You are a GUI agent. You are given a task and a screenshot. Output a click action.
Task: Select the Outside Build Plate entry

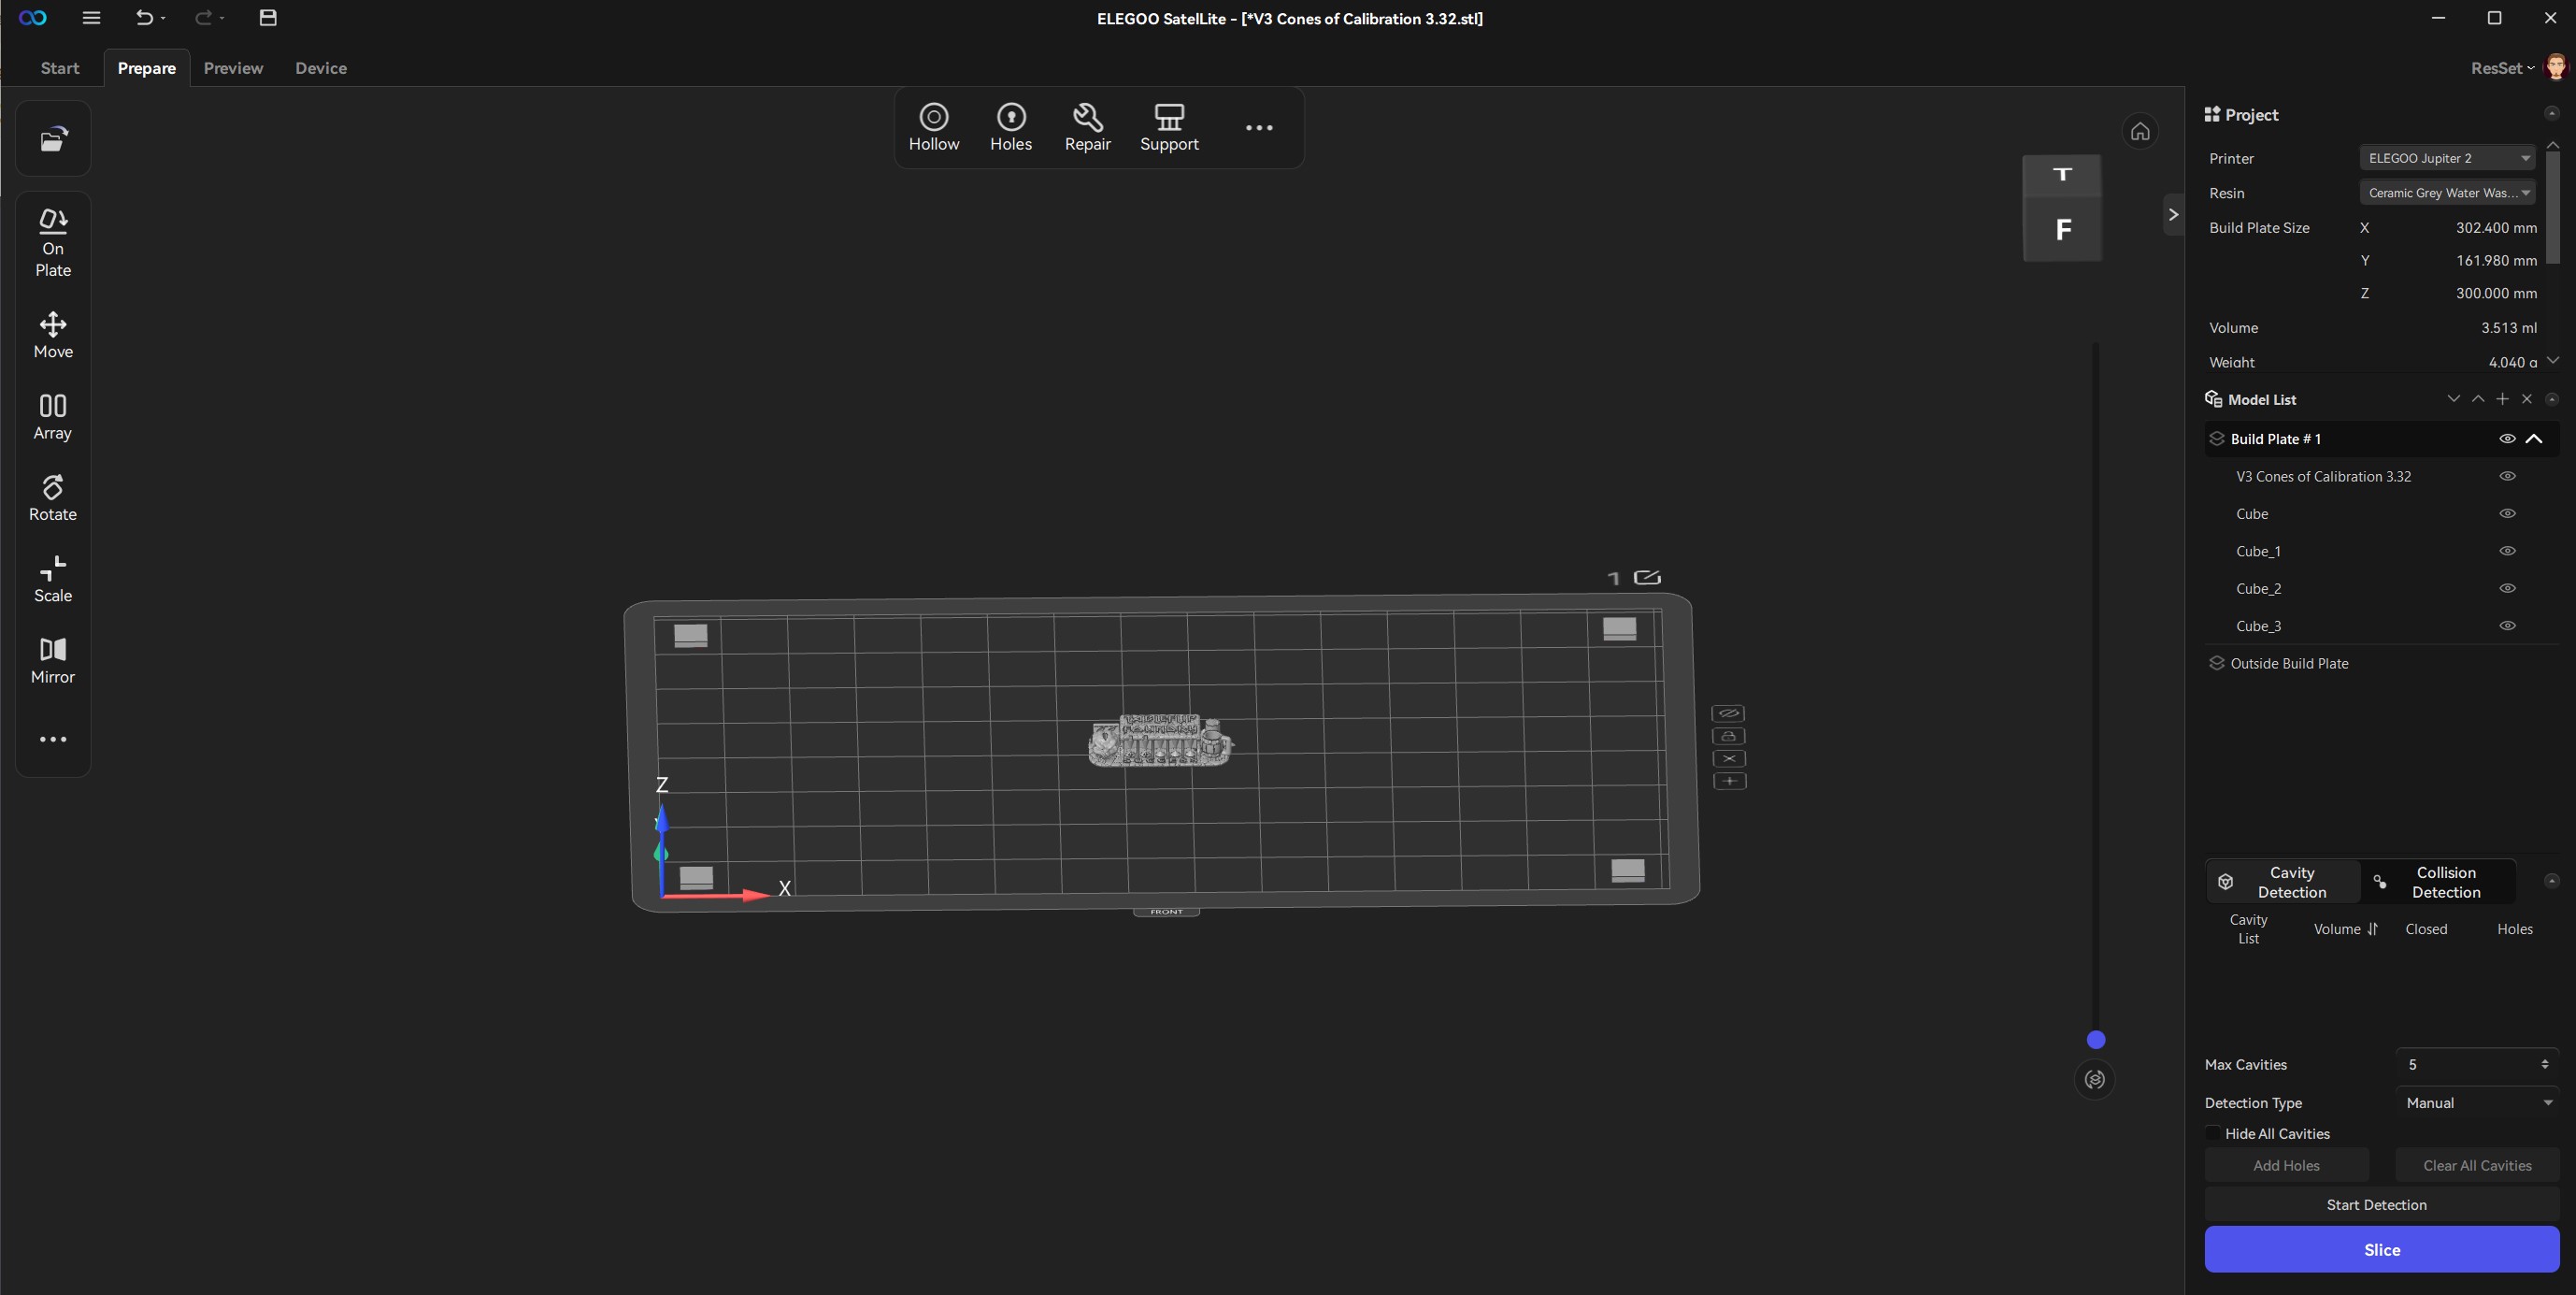point(2289,663)
